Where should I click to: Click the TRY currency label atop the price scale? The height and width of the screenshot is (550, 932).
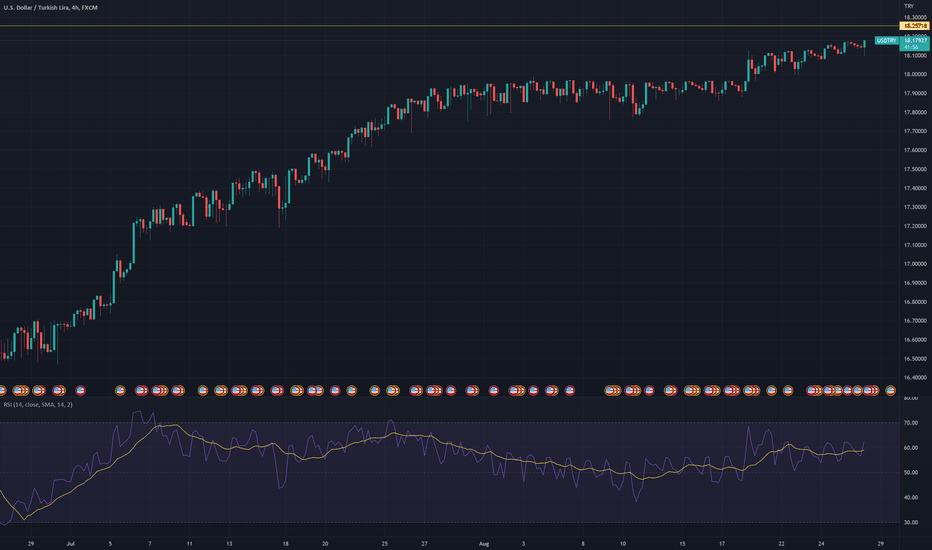[x=909, y=6]
